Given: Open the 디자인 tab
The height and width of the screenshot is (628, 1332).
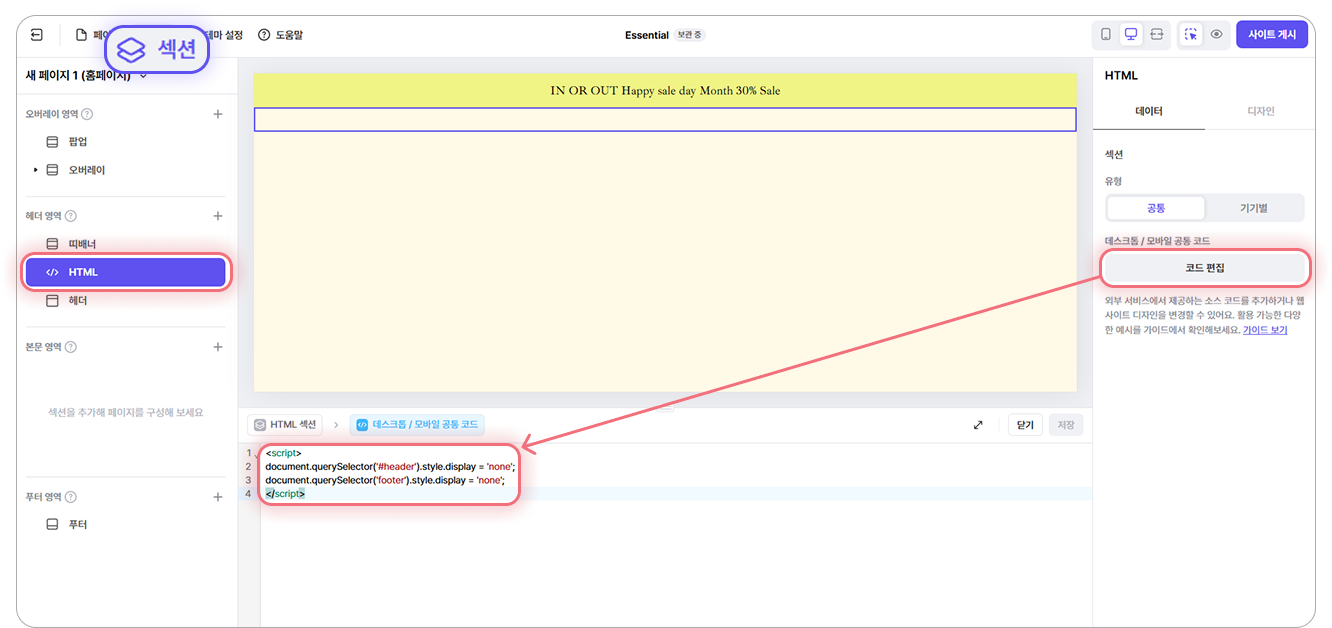Looking at the screenshot, I should coord(1261,112).
